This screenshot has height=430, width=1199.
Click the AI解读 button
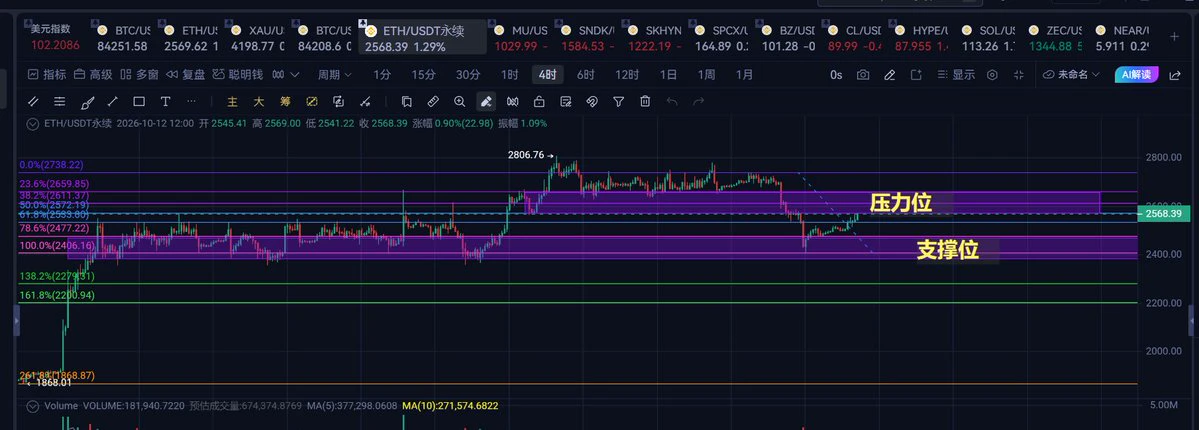1137,75
